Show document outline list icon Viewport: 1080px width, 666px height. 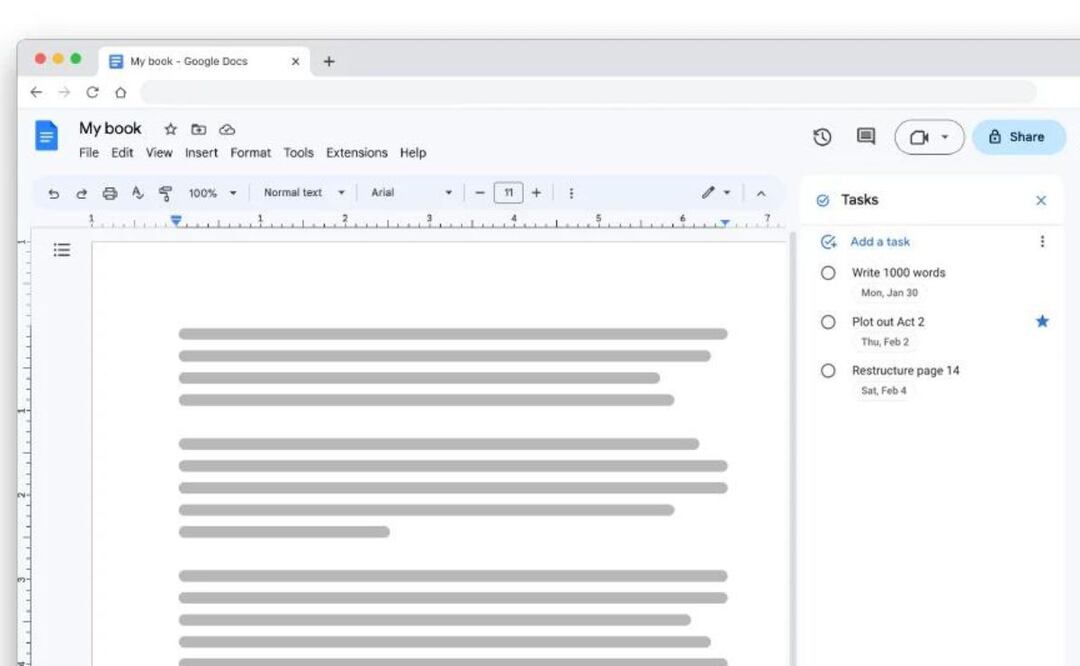[x=62, y=250]
